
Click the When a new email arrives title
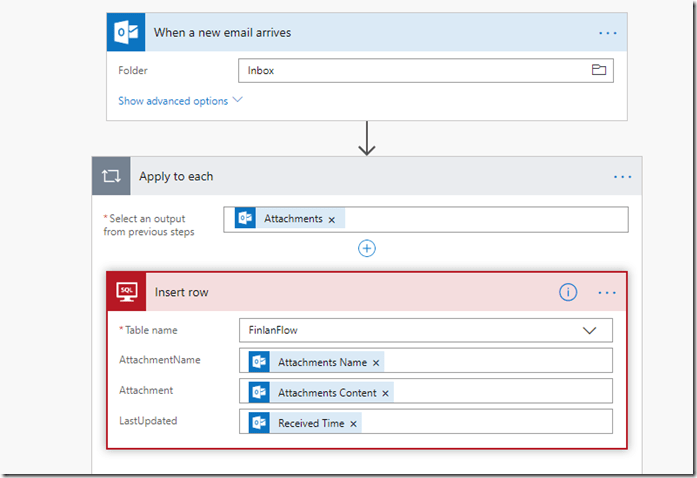(x=223, y=33)
